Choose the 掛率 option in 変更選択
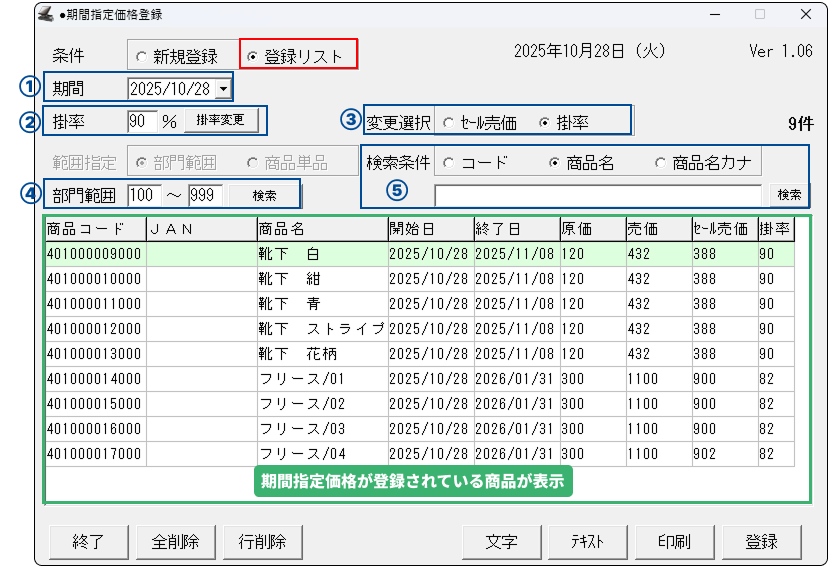 [544, 122]
